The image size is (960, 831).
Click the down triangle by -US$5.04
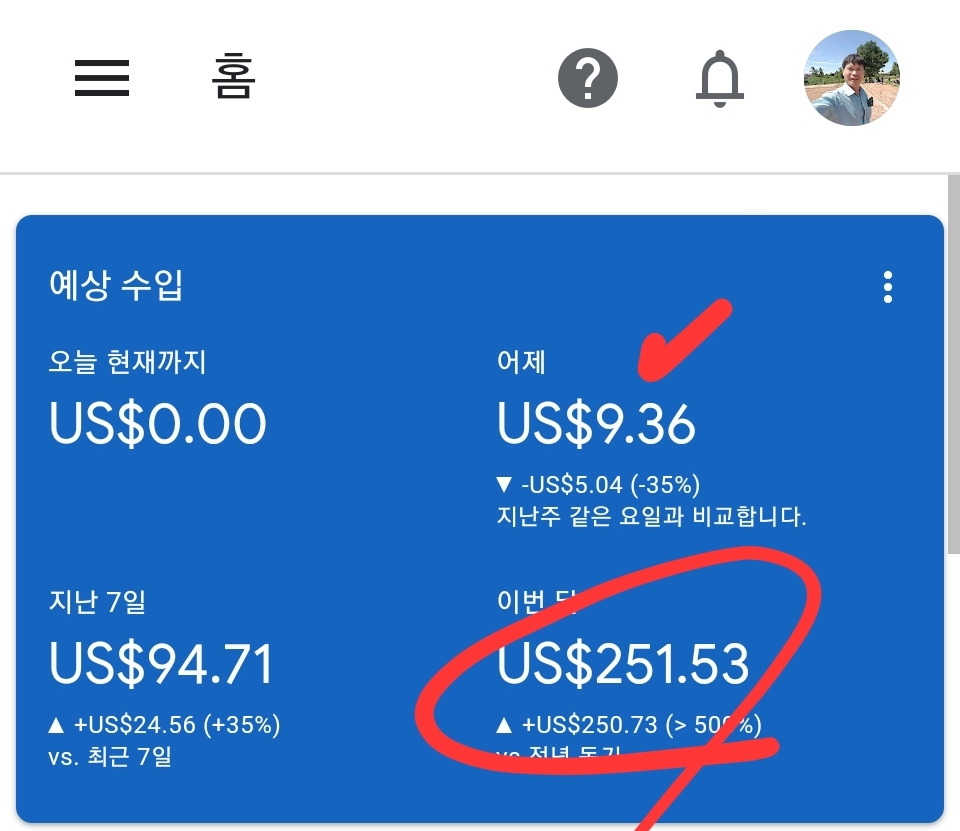(x=504, y=485)
